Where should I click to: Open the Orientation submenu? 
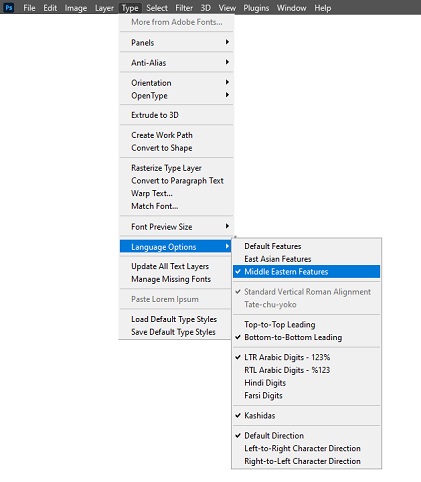[x=176, y=83]
